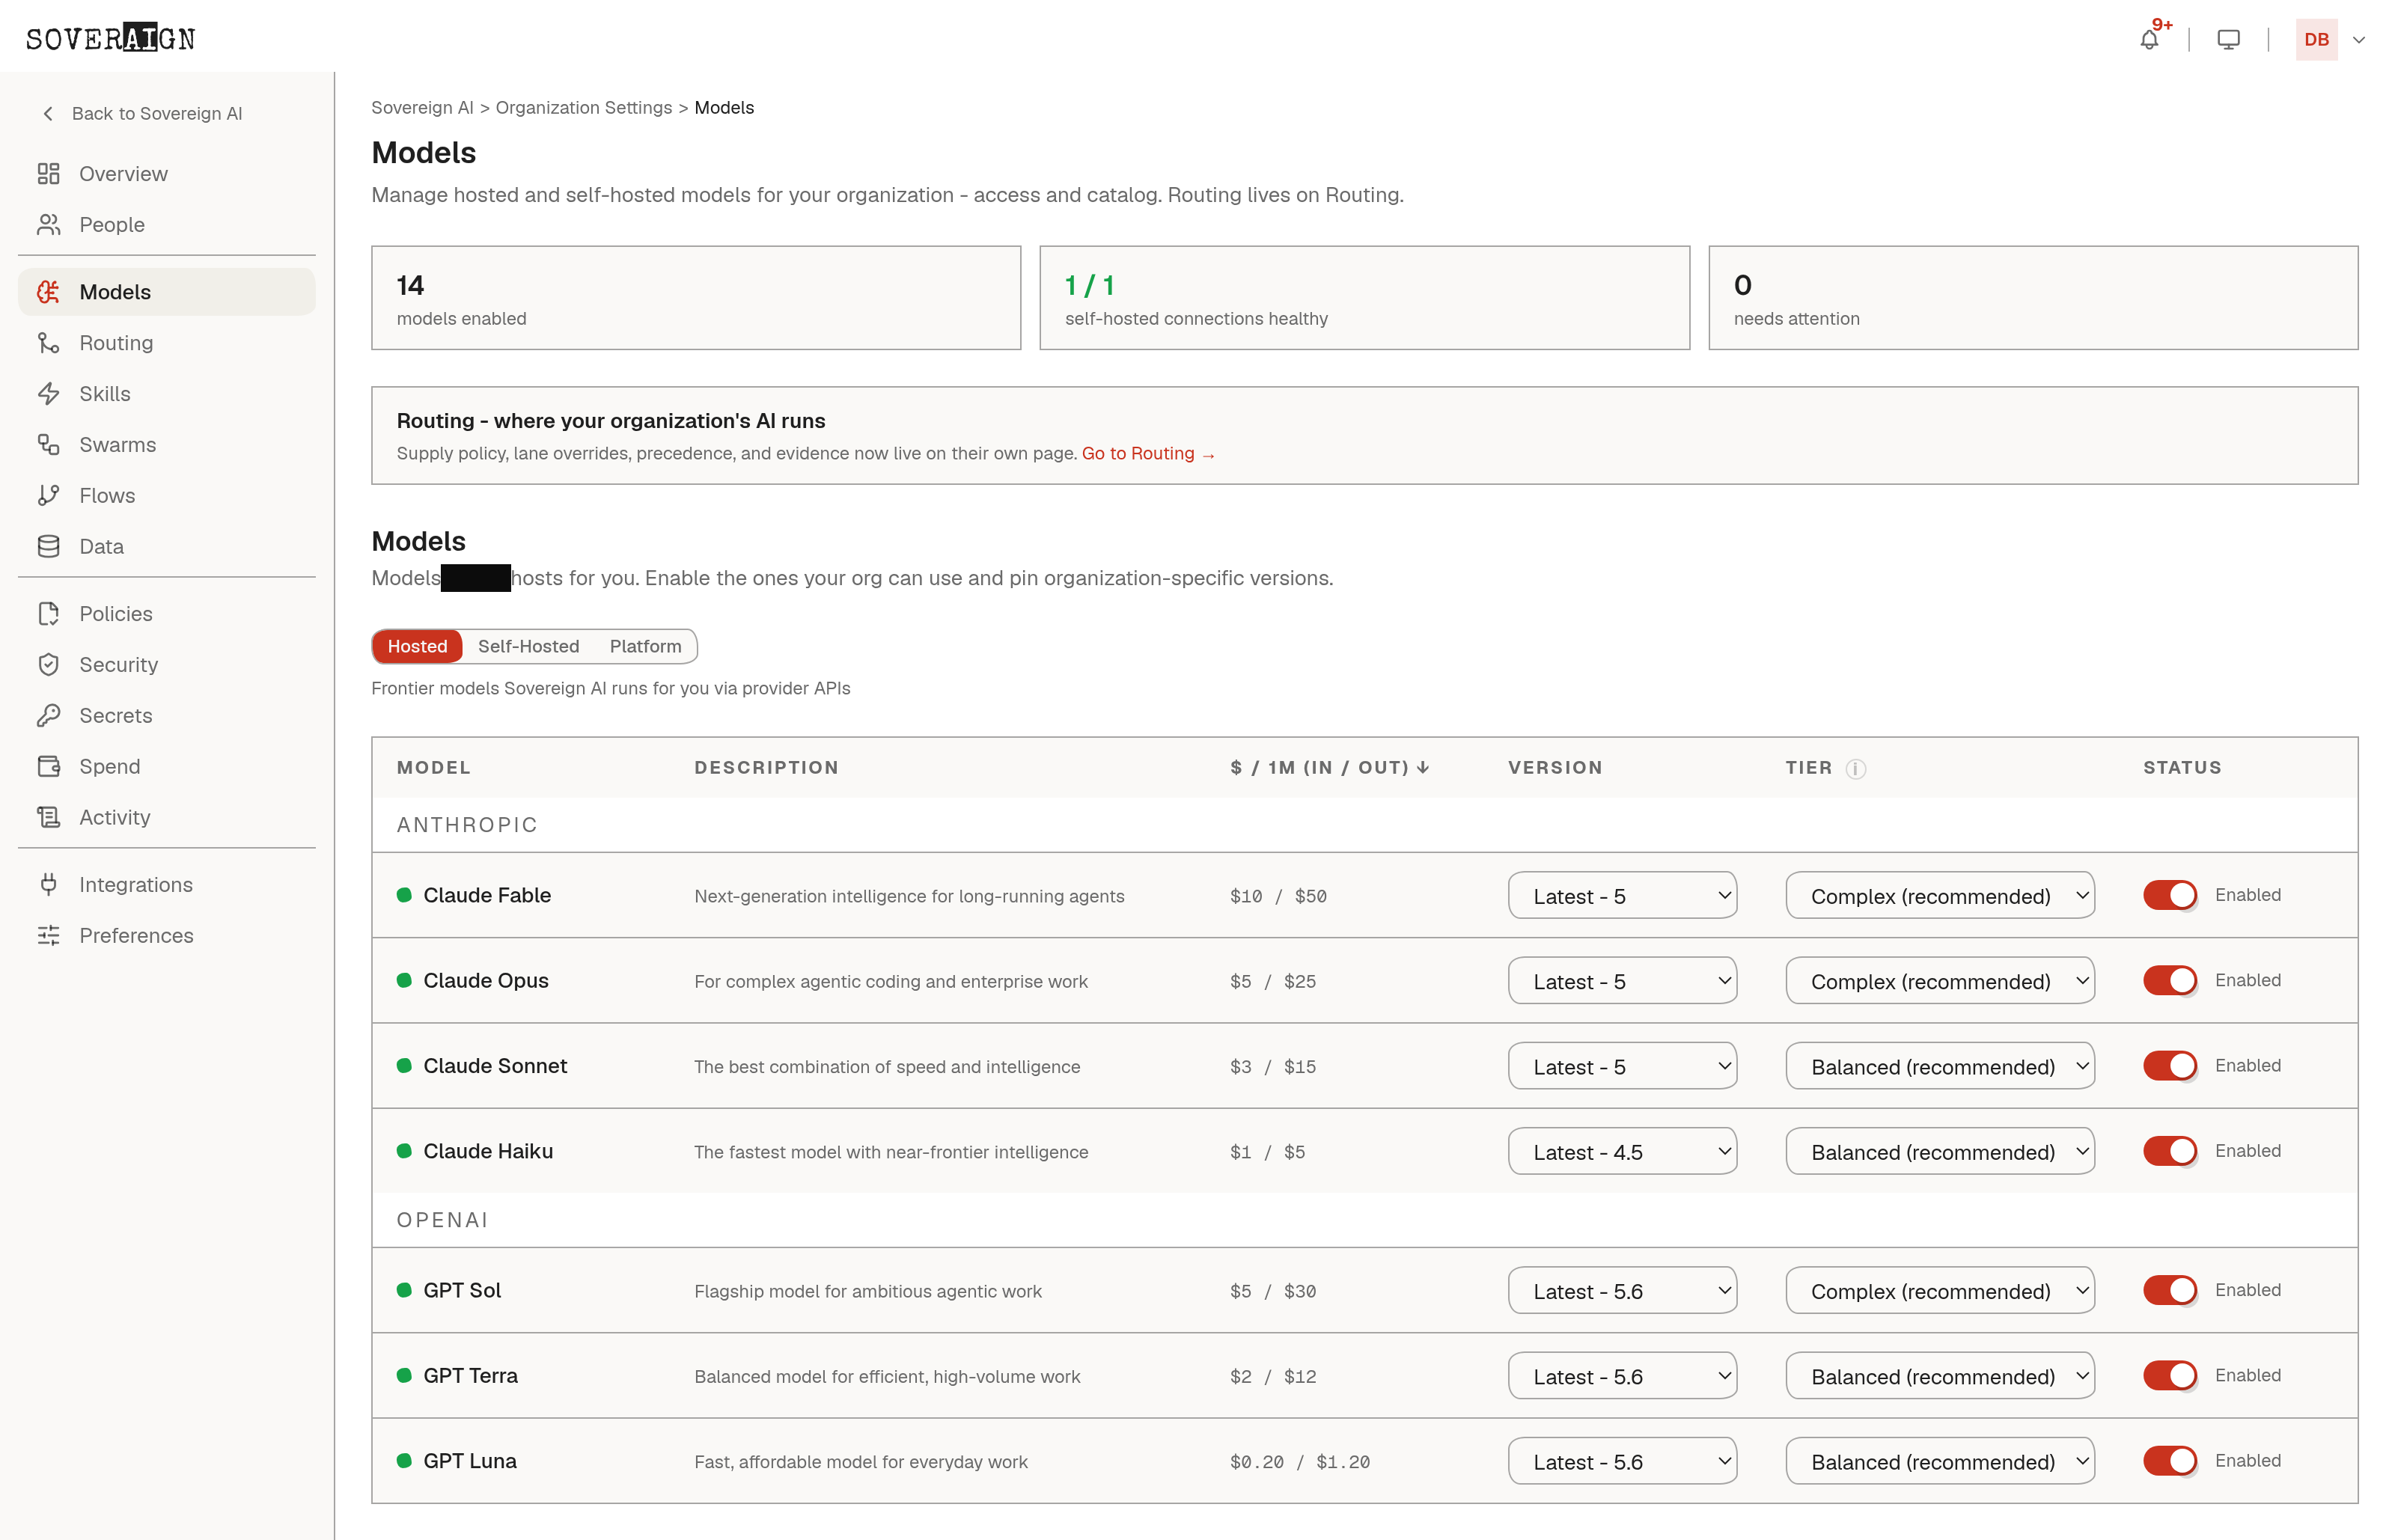Open GPT Terra tier dropdown
The image size is (2395, 1540).
[1940, 1376]
